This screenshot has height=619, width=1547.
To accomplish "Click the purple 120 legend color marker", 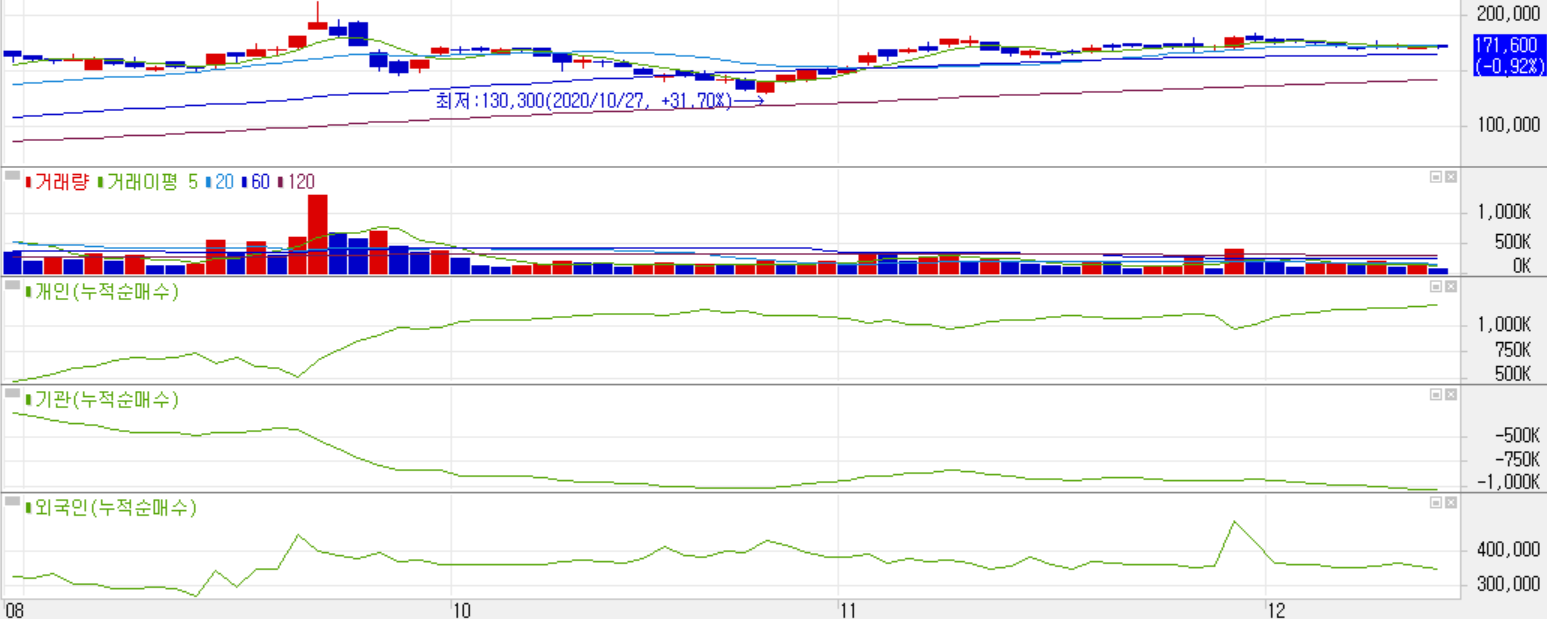I will point(280,182).
